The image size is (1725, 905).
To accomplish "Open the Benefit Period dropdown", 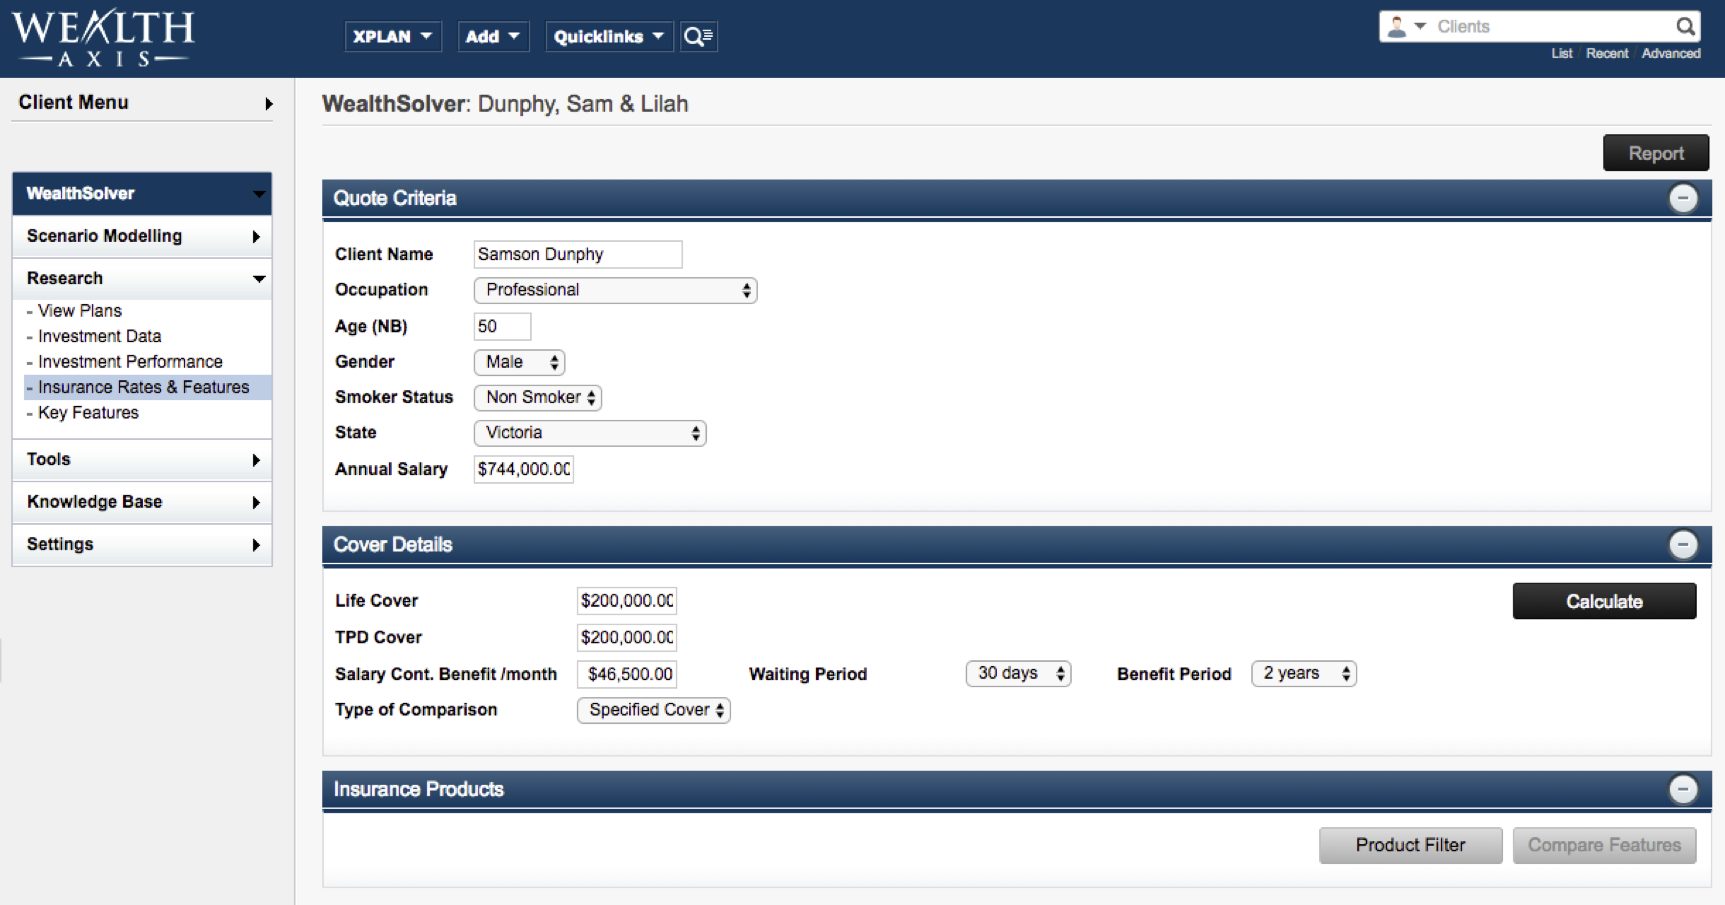I will tap(1304, 674).
